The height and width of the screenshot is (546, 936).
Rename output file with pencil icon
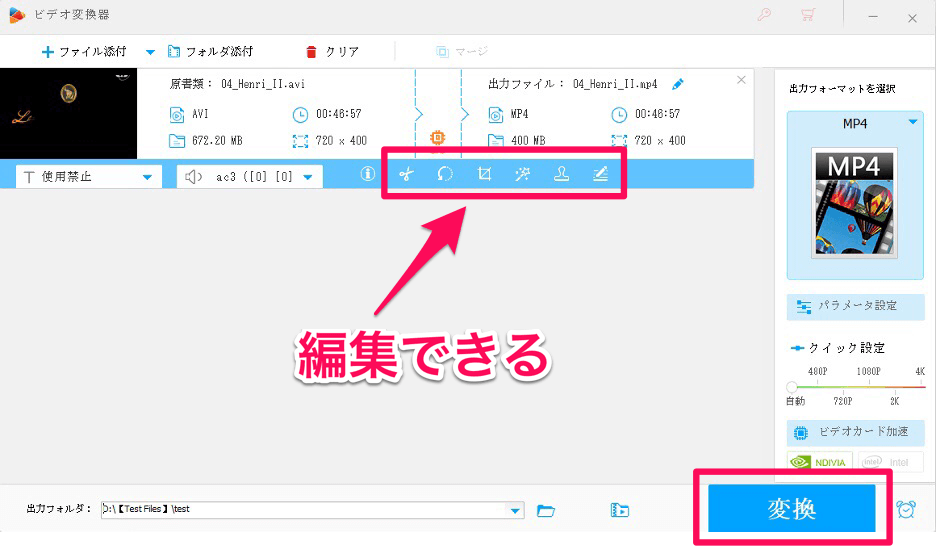[678, 84]
